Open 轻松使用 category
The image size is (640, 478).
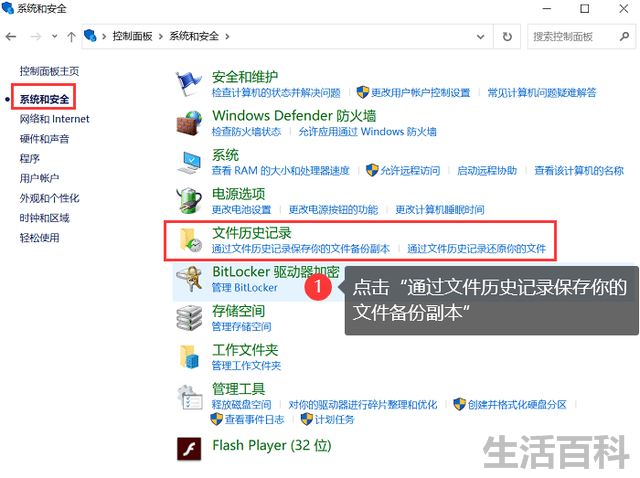(x=39, y=238)
